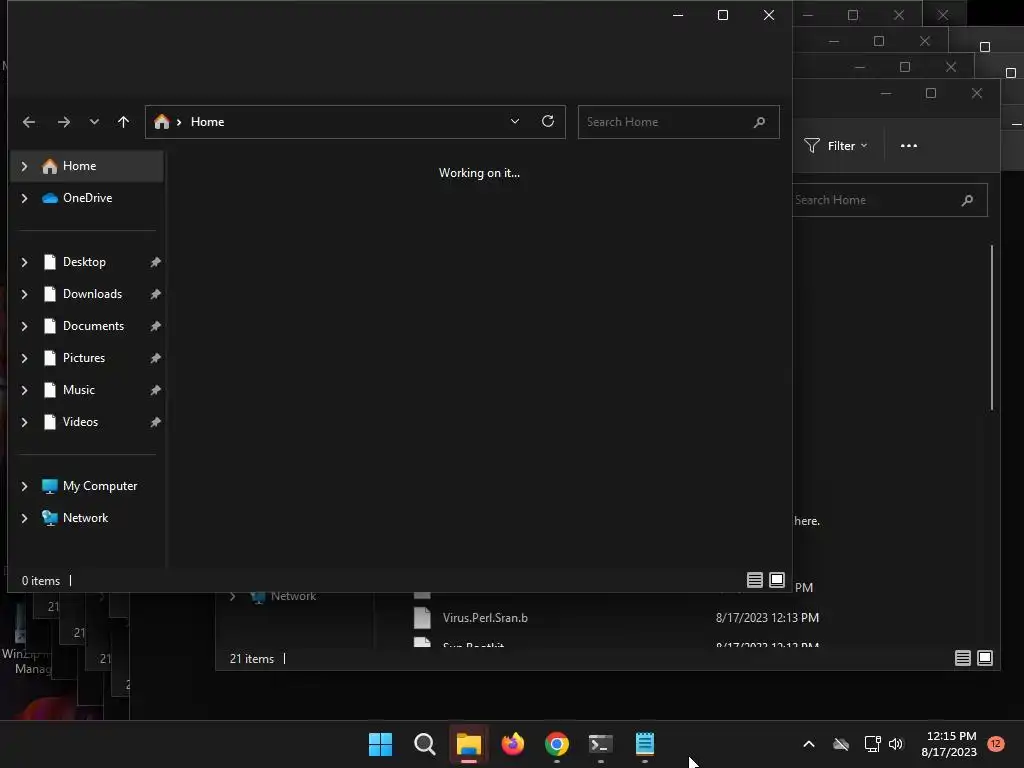The width and height of the screenshot is (1024, 768).
Task: Click the Home icon in address bar
Action: (161, 121)
